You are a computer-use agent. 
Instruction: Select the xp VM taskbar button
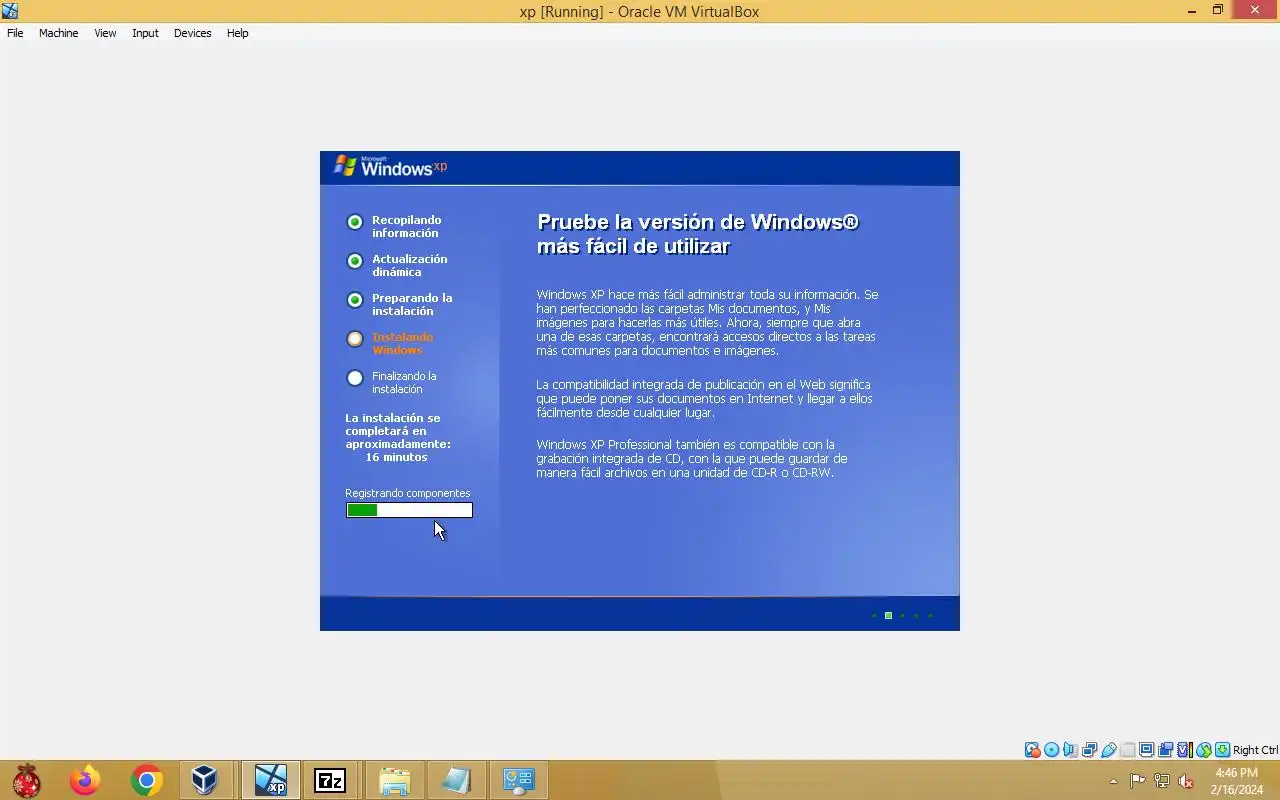(x=271, y=780)
